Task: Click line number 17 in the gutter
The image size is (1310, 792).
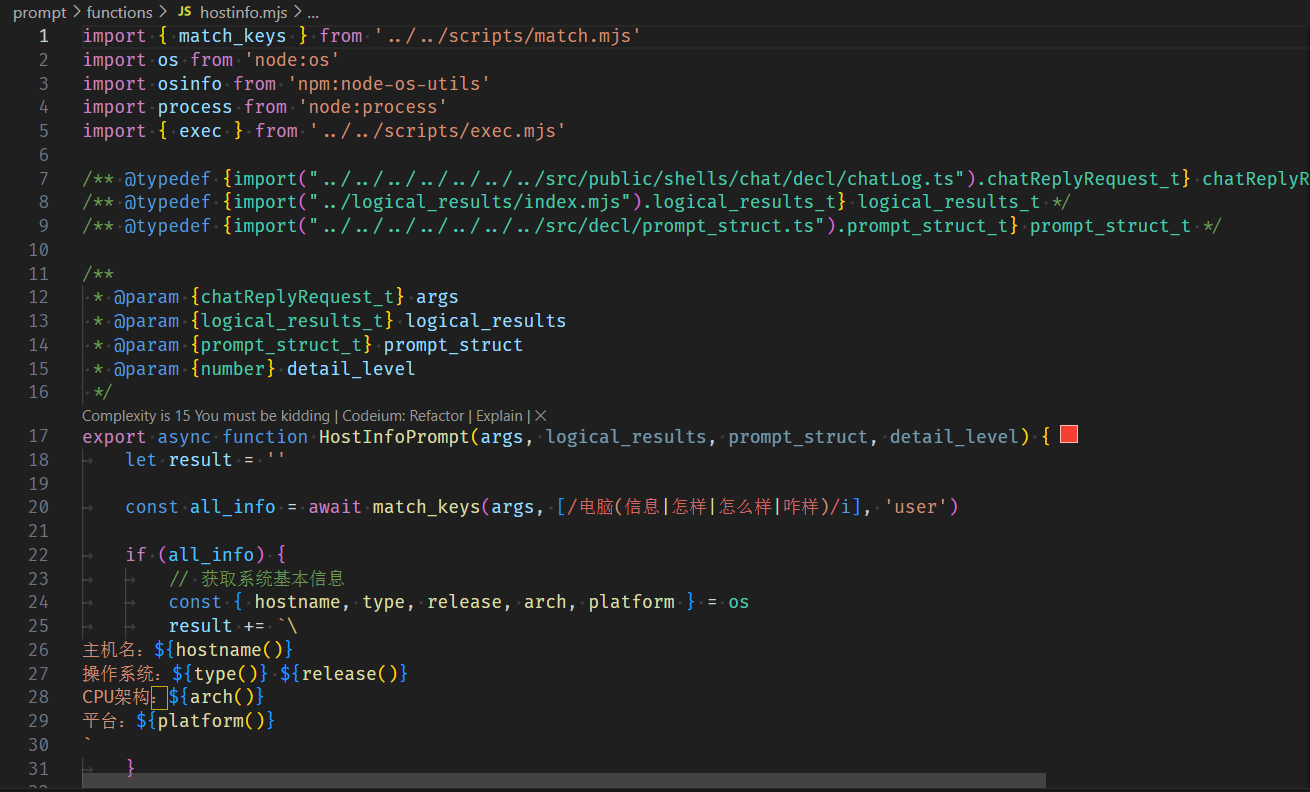Action: (x=39, y=436)
